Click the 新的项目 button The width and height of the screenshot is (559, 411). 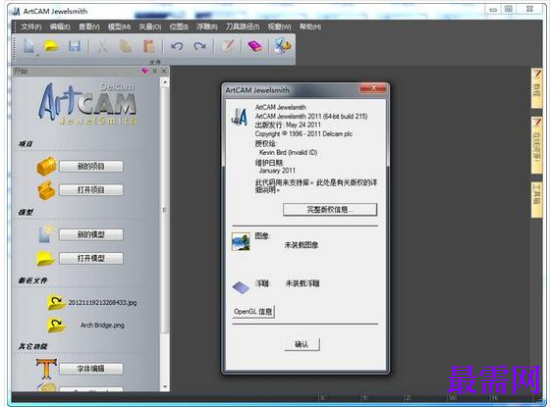[91, 166]
